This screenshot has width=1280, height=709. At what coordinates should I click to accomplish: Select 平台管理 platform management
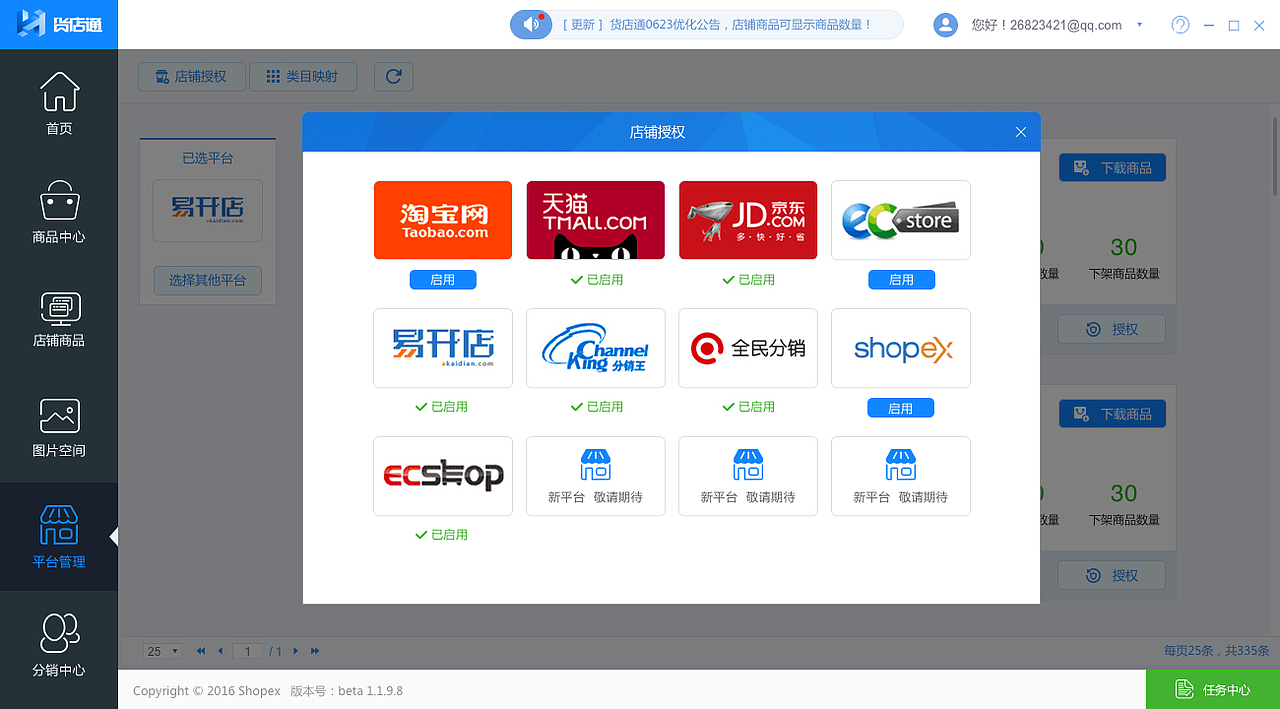pos(59,537)
